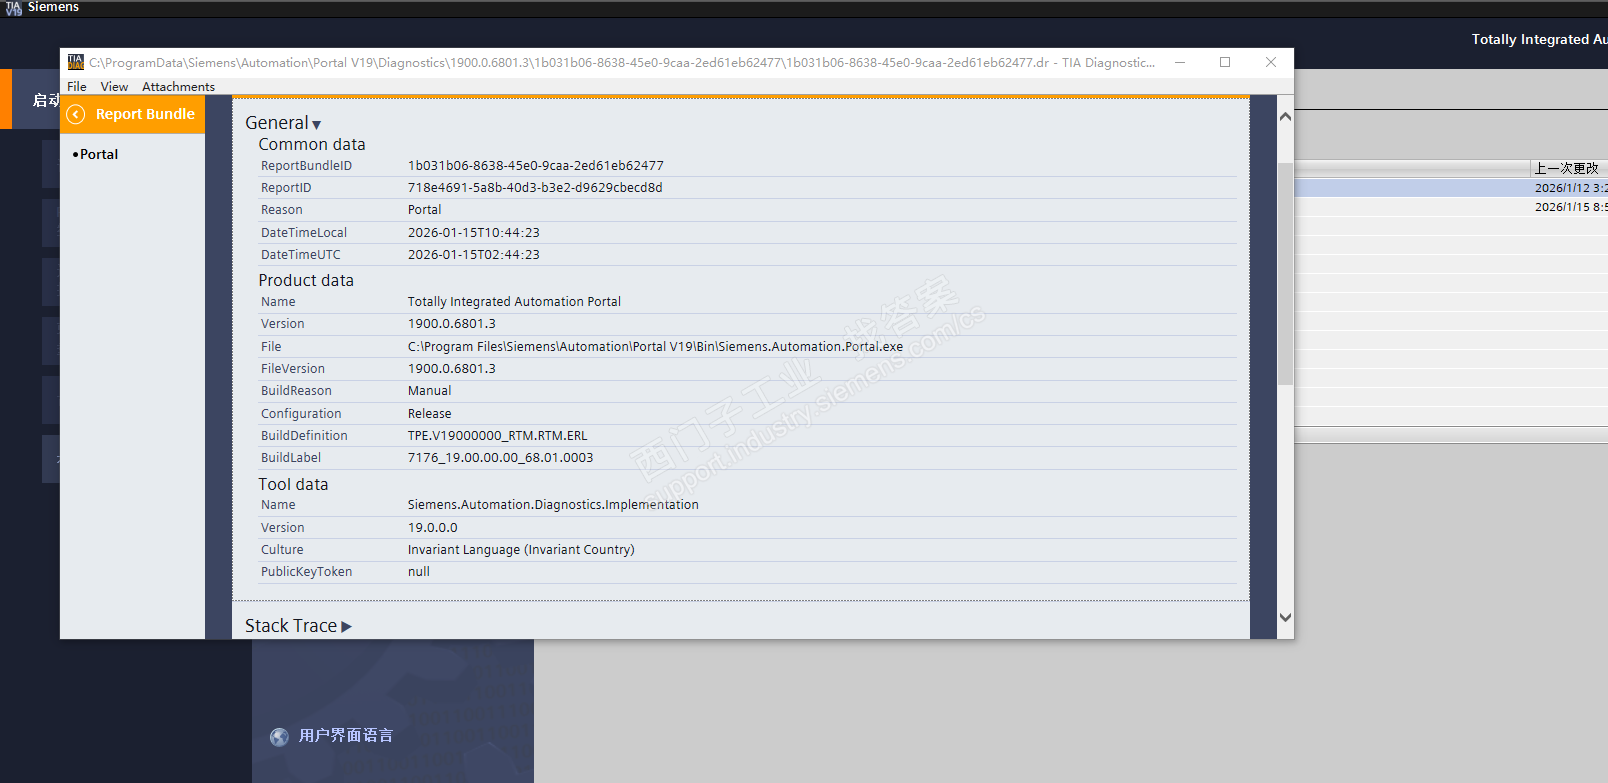Click the Report Bundle header button

[133, 114]
